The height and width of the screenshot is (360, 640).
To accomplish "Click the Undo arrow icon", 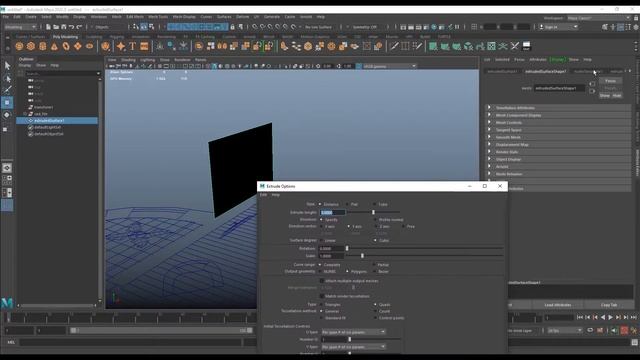I will click(71, 27).
